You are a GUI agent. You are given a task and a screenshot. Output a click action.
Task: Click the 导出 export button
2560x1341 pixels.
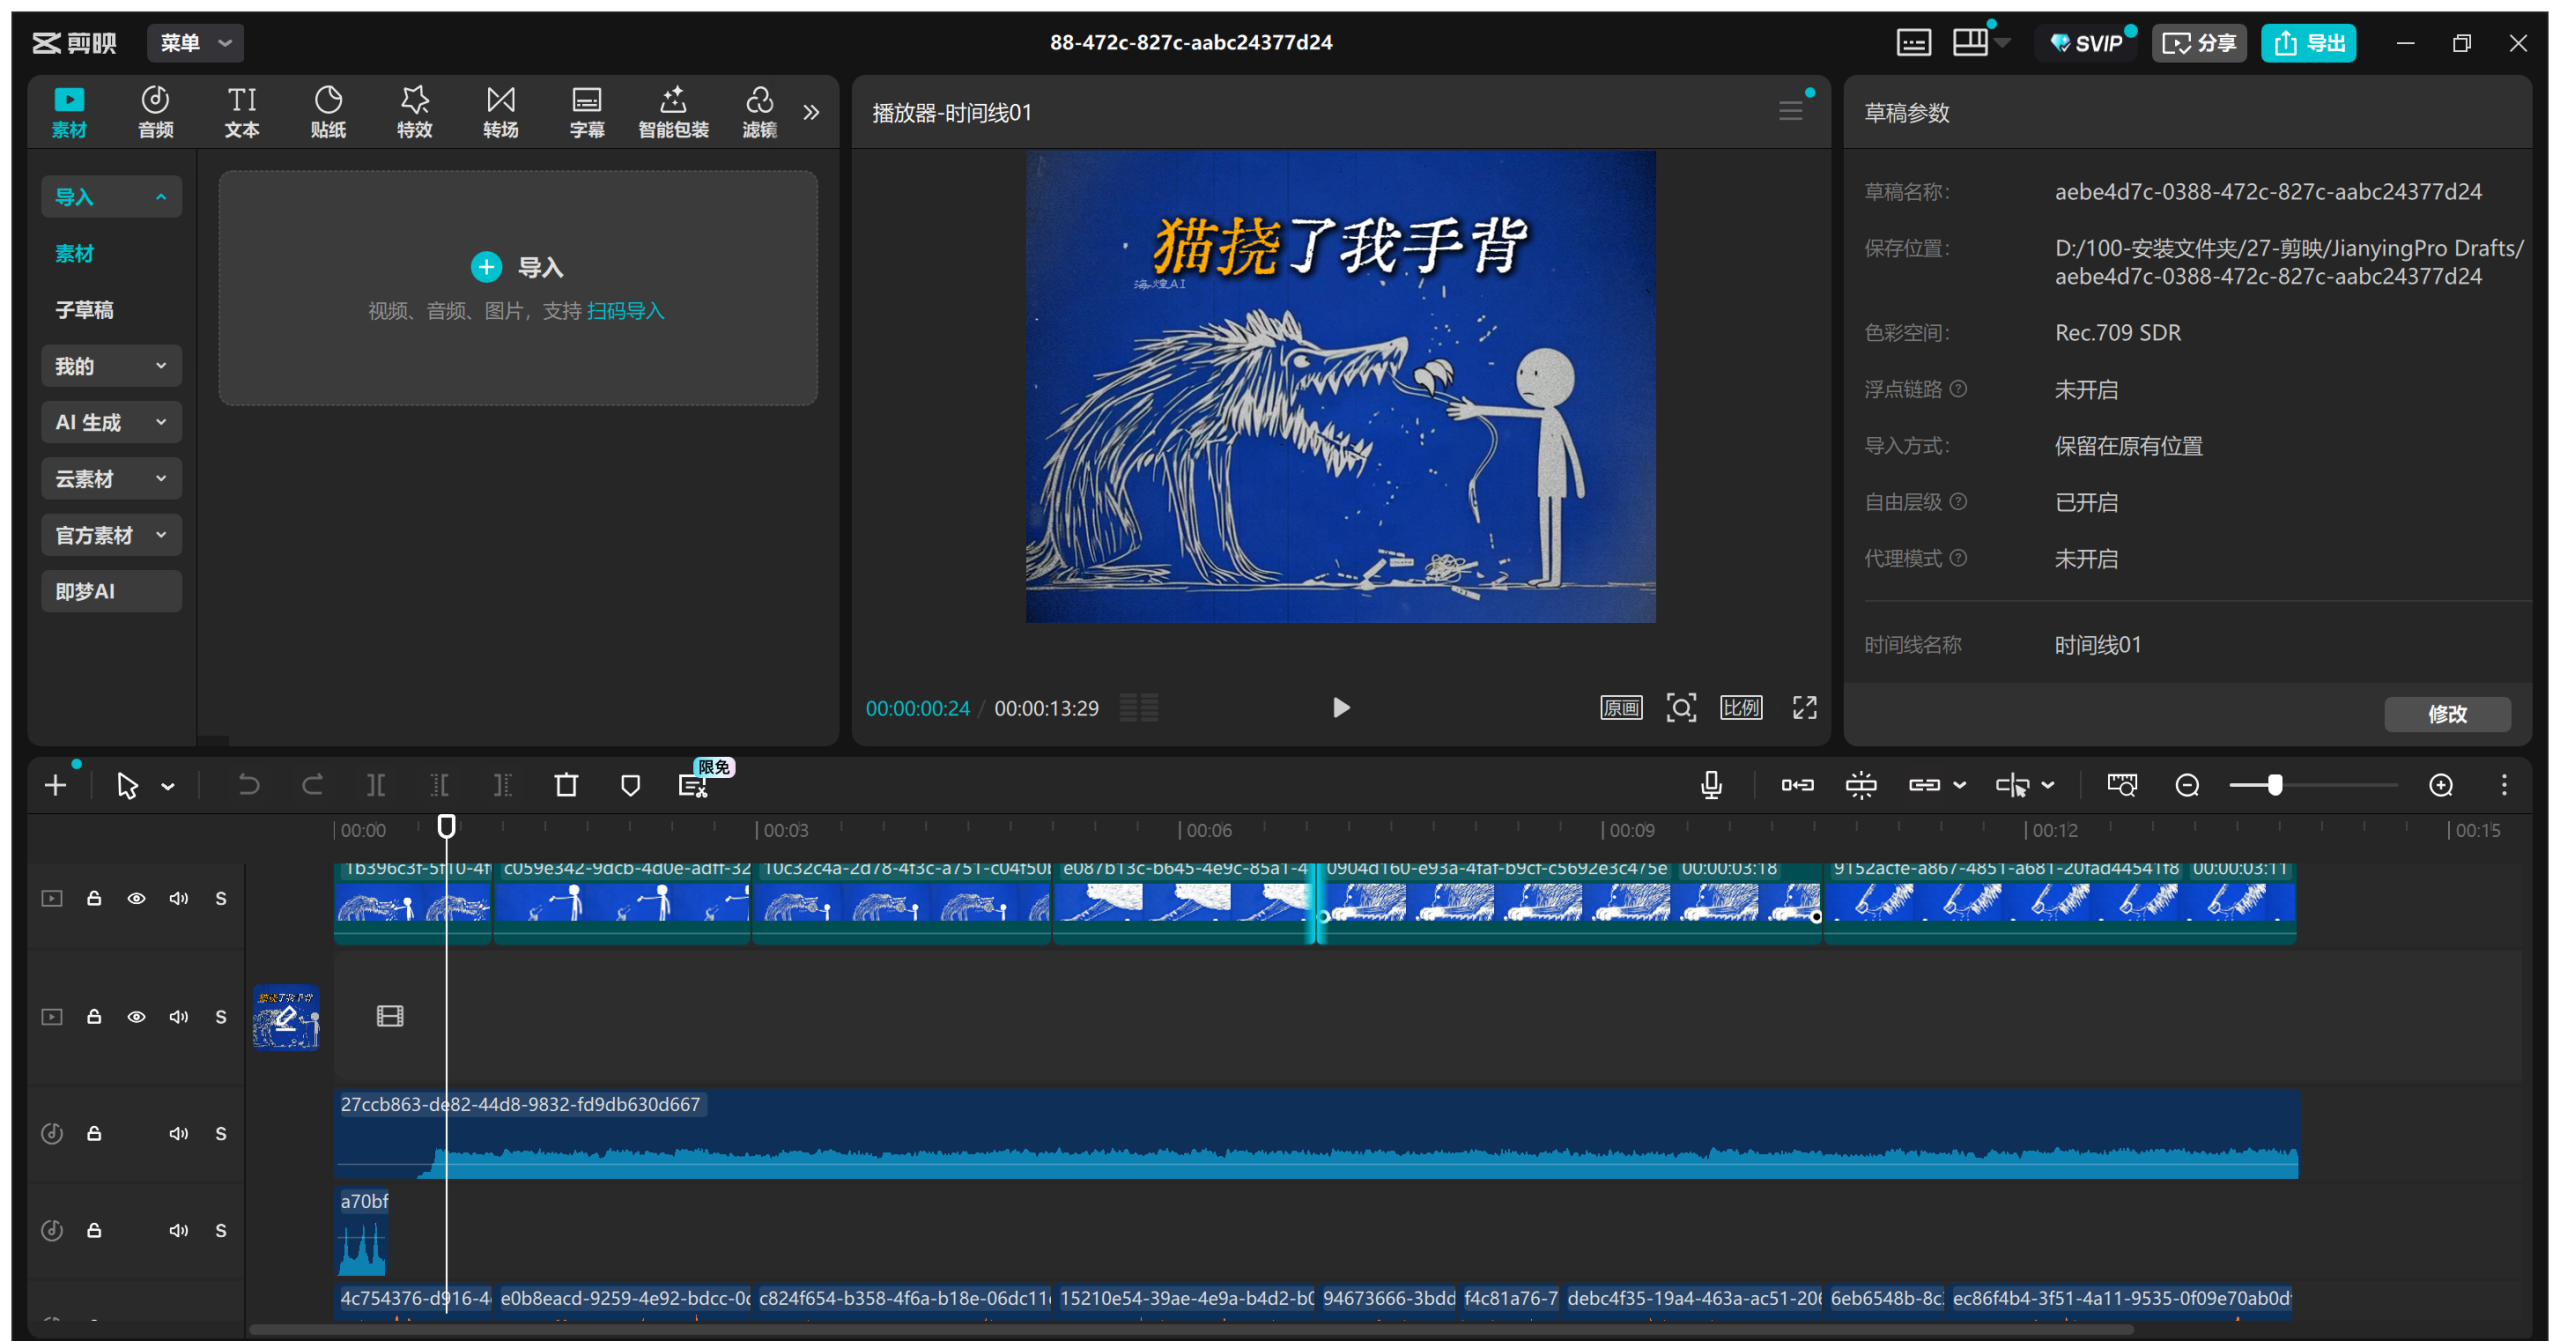2308,43
